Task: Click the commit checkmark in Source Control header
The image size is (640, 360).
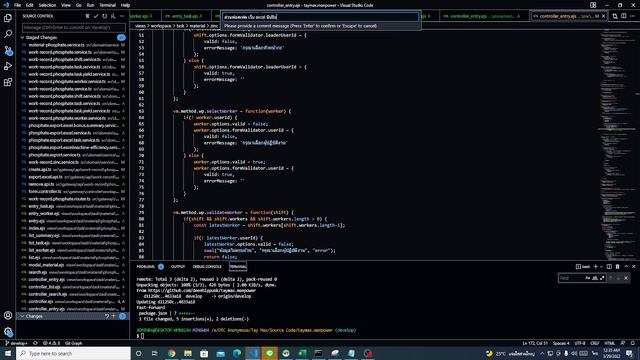Action: click(96, 16)
